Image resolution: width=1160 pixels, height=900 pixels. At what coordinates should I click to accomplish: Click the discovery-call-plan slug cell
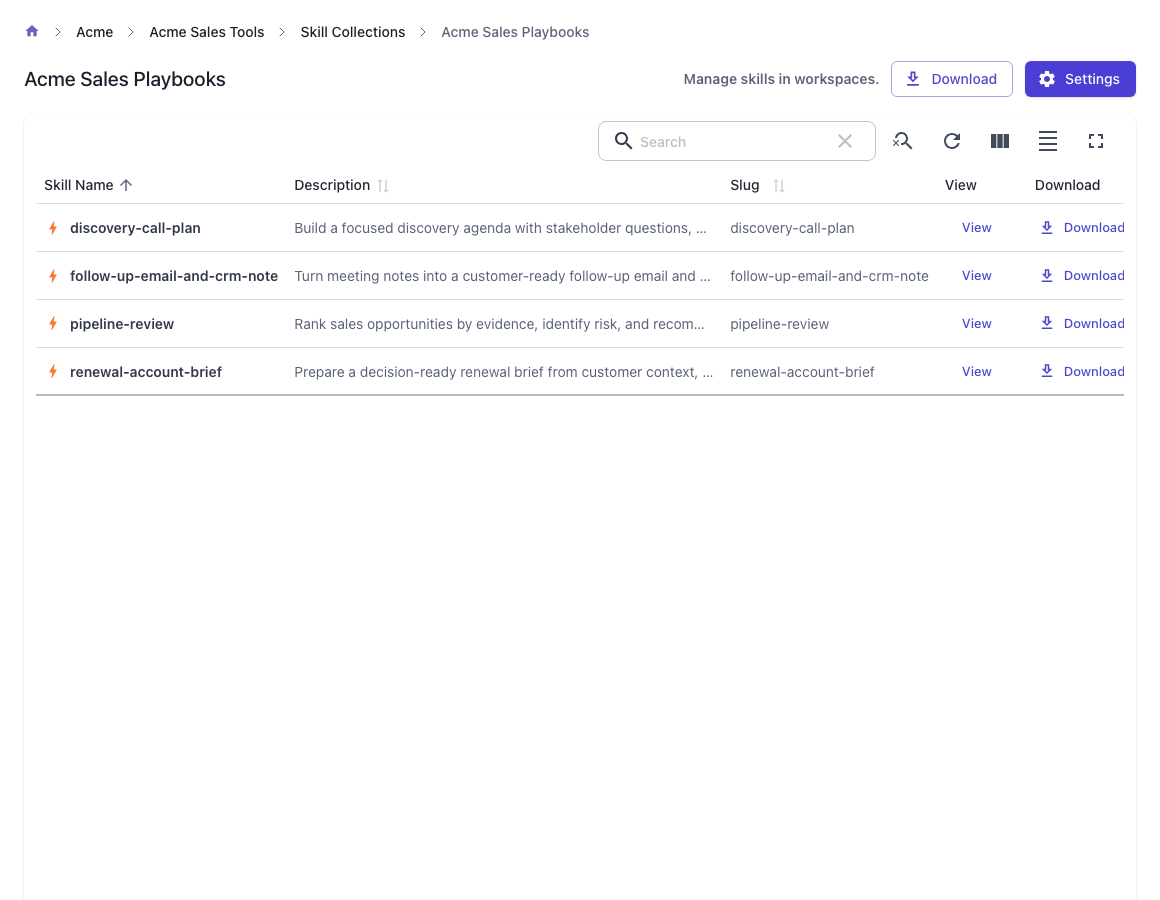point(792,228)
